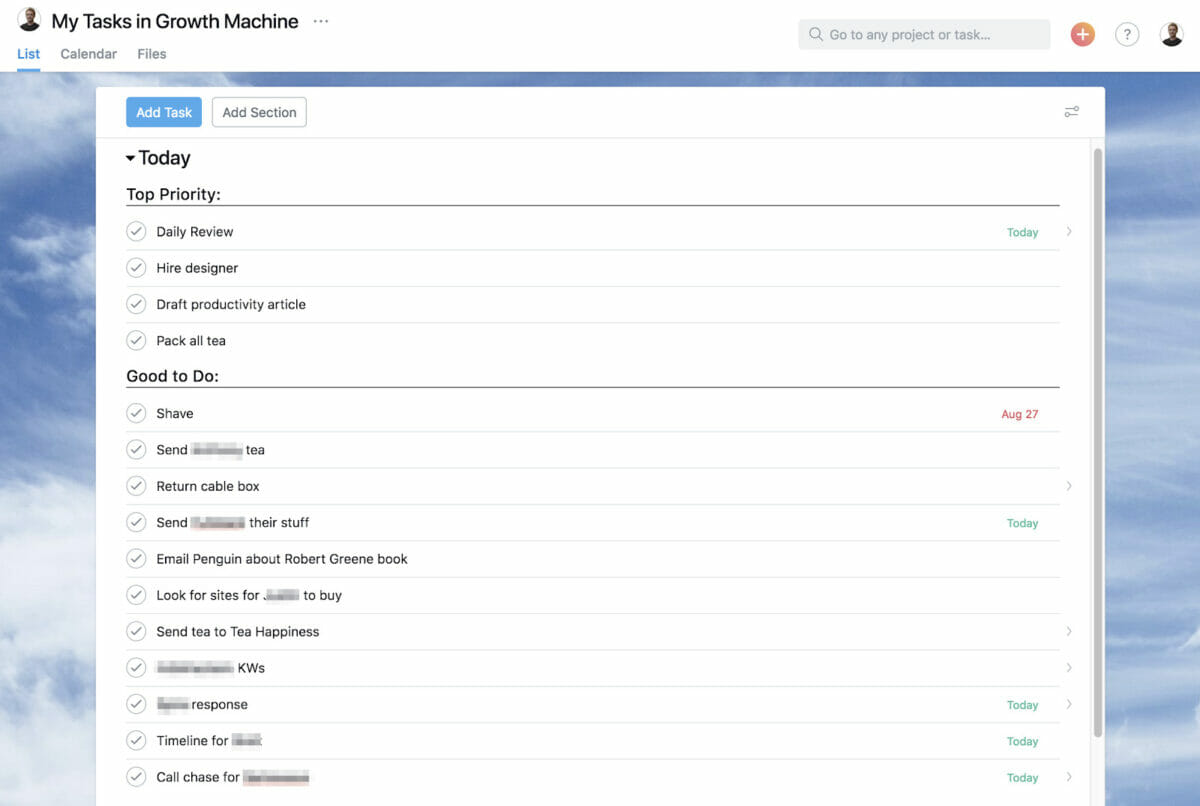Click the Add Section button

tap(259, 112)
